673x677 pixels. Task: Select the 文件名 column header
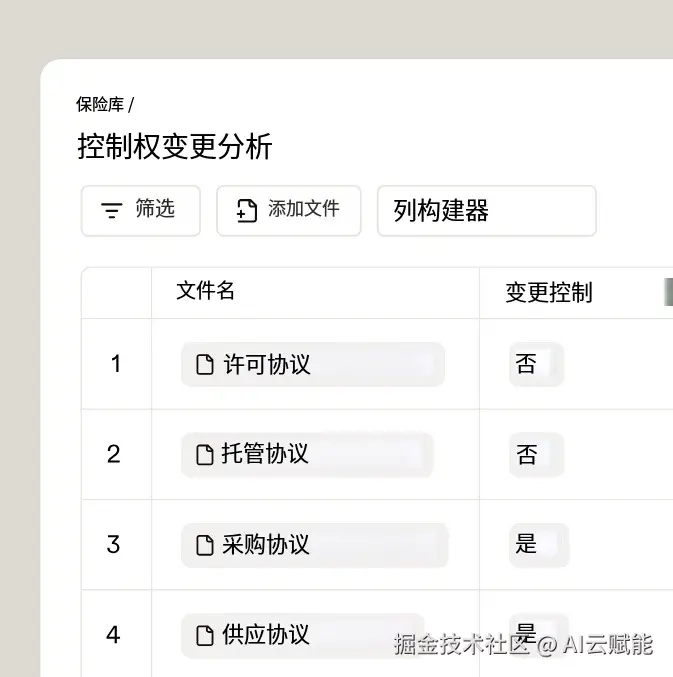click(205, 291)
